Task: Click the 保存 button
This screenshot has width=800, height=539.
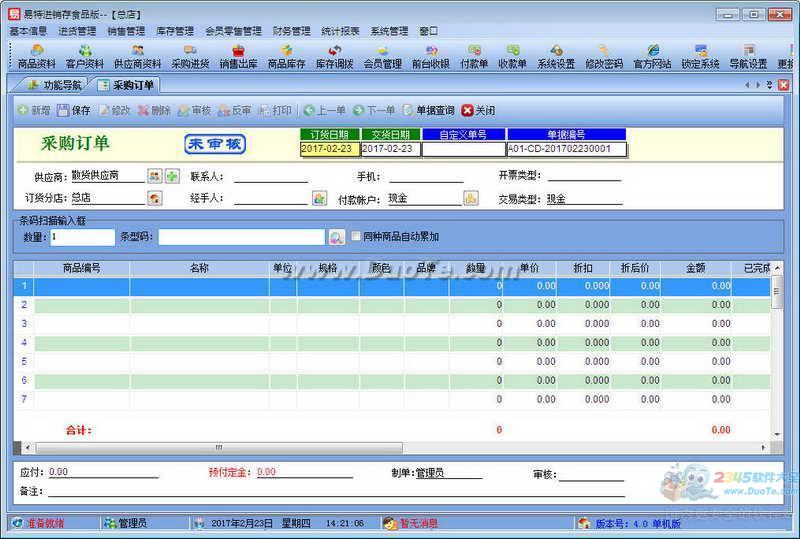Action: tap(74, 110)
